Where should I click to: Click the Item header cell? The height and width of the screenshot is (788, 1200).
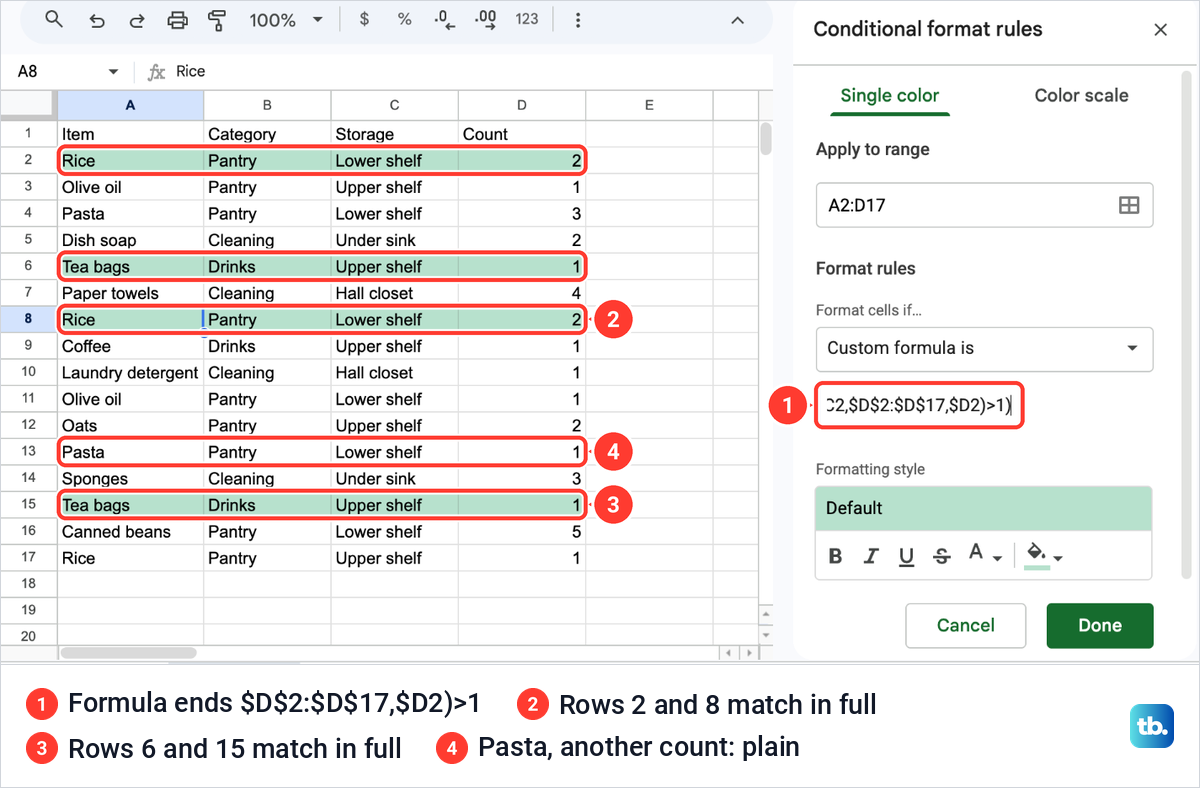[130, 134]
